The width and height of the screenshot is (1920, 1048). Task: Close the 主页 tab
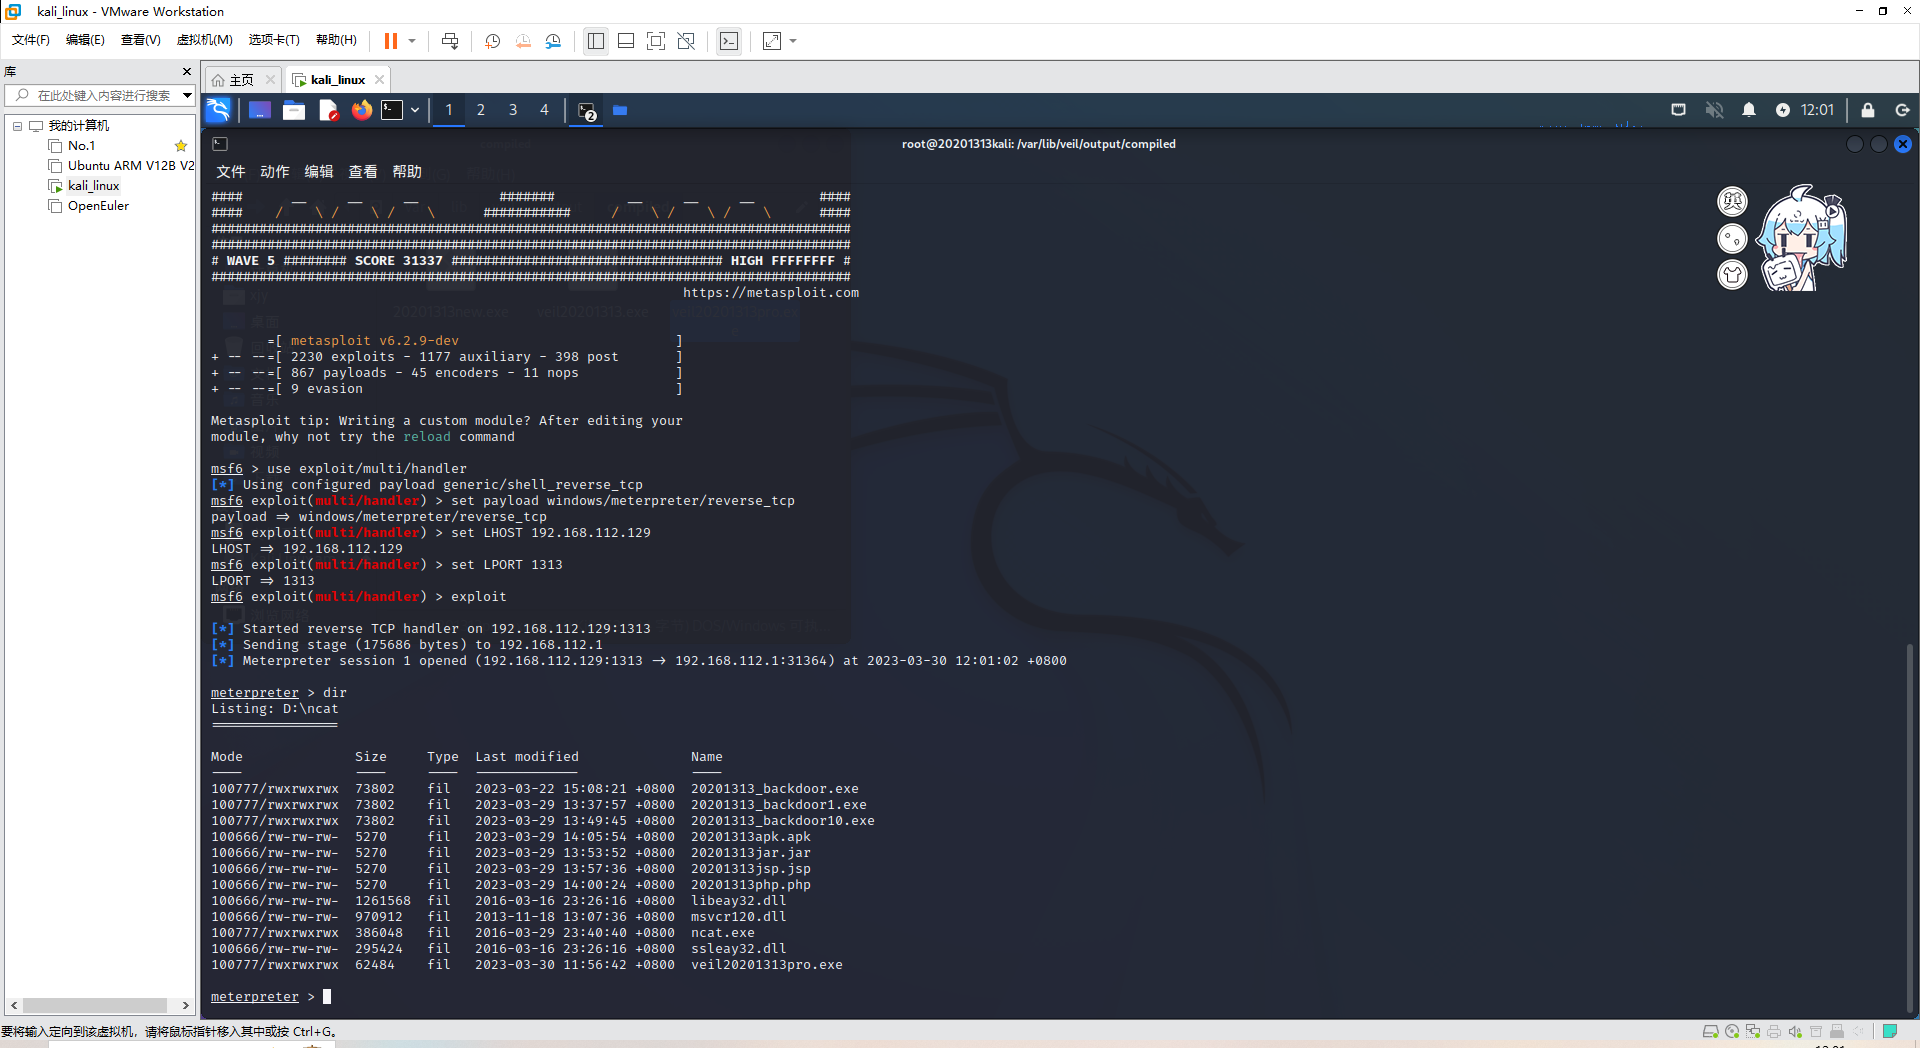(x=270, y=80)
